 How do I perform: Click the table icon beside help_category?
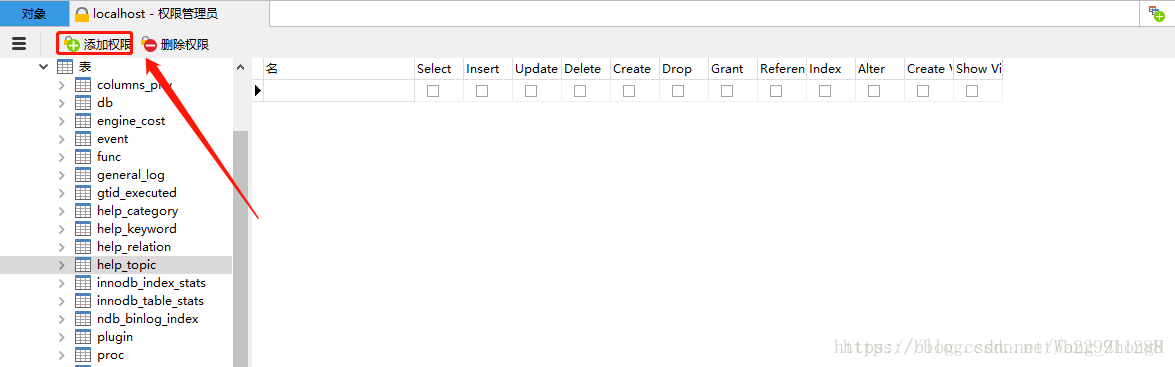tap(83, 210)
